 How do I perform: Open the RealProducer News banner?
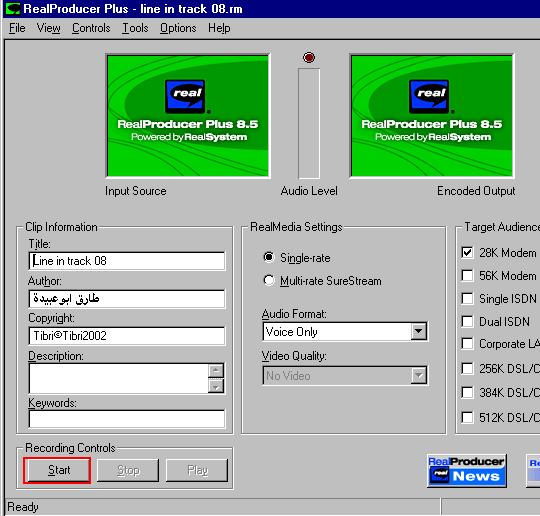coord(466,471)
